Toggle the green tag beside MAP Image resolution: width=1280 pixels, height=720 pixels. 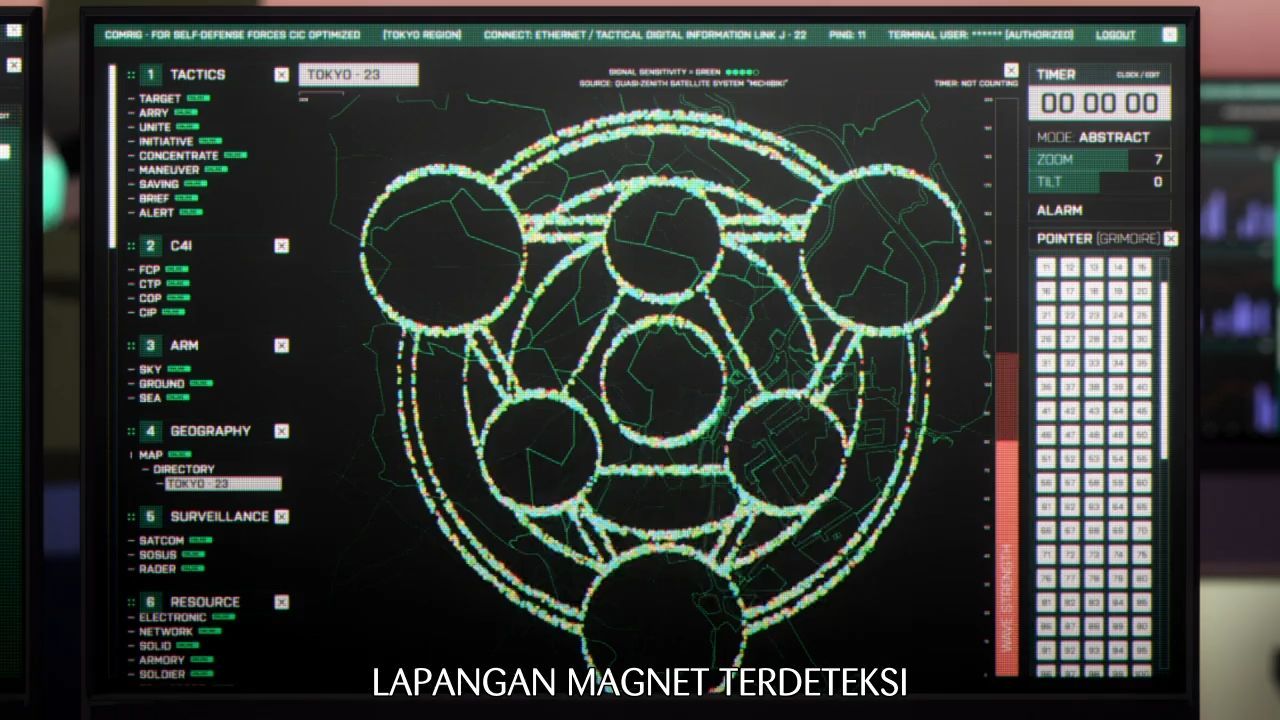point(179,455)
